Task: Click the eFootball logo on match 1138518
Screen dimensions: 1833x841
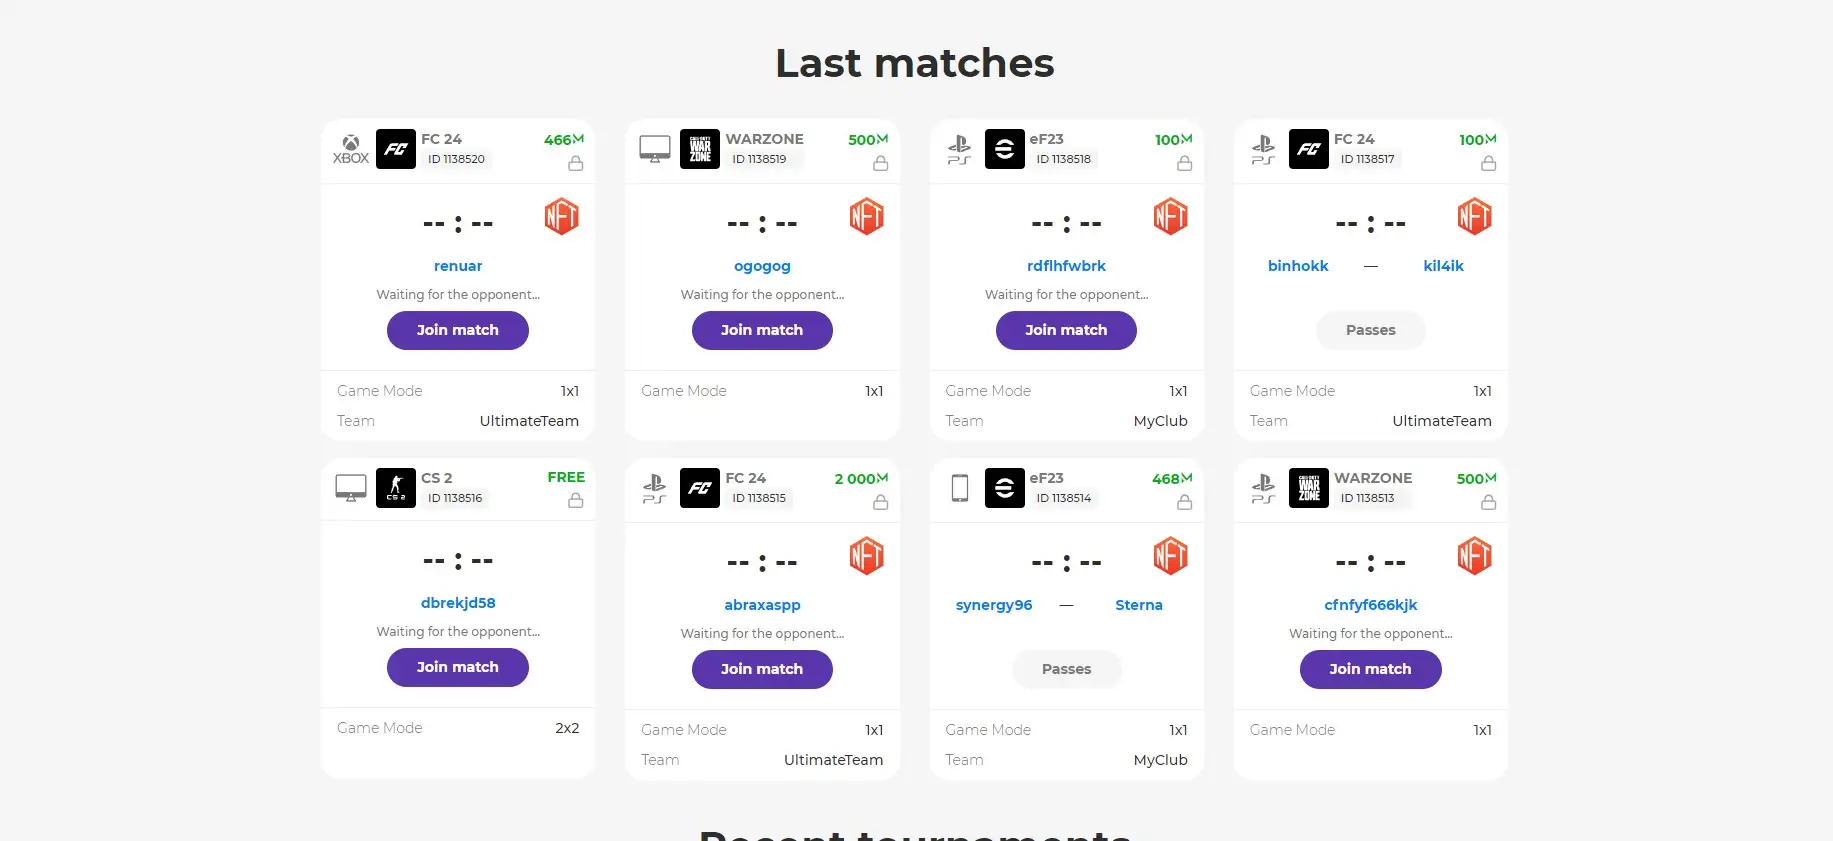Action: 1004,150
